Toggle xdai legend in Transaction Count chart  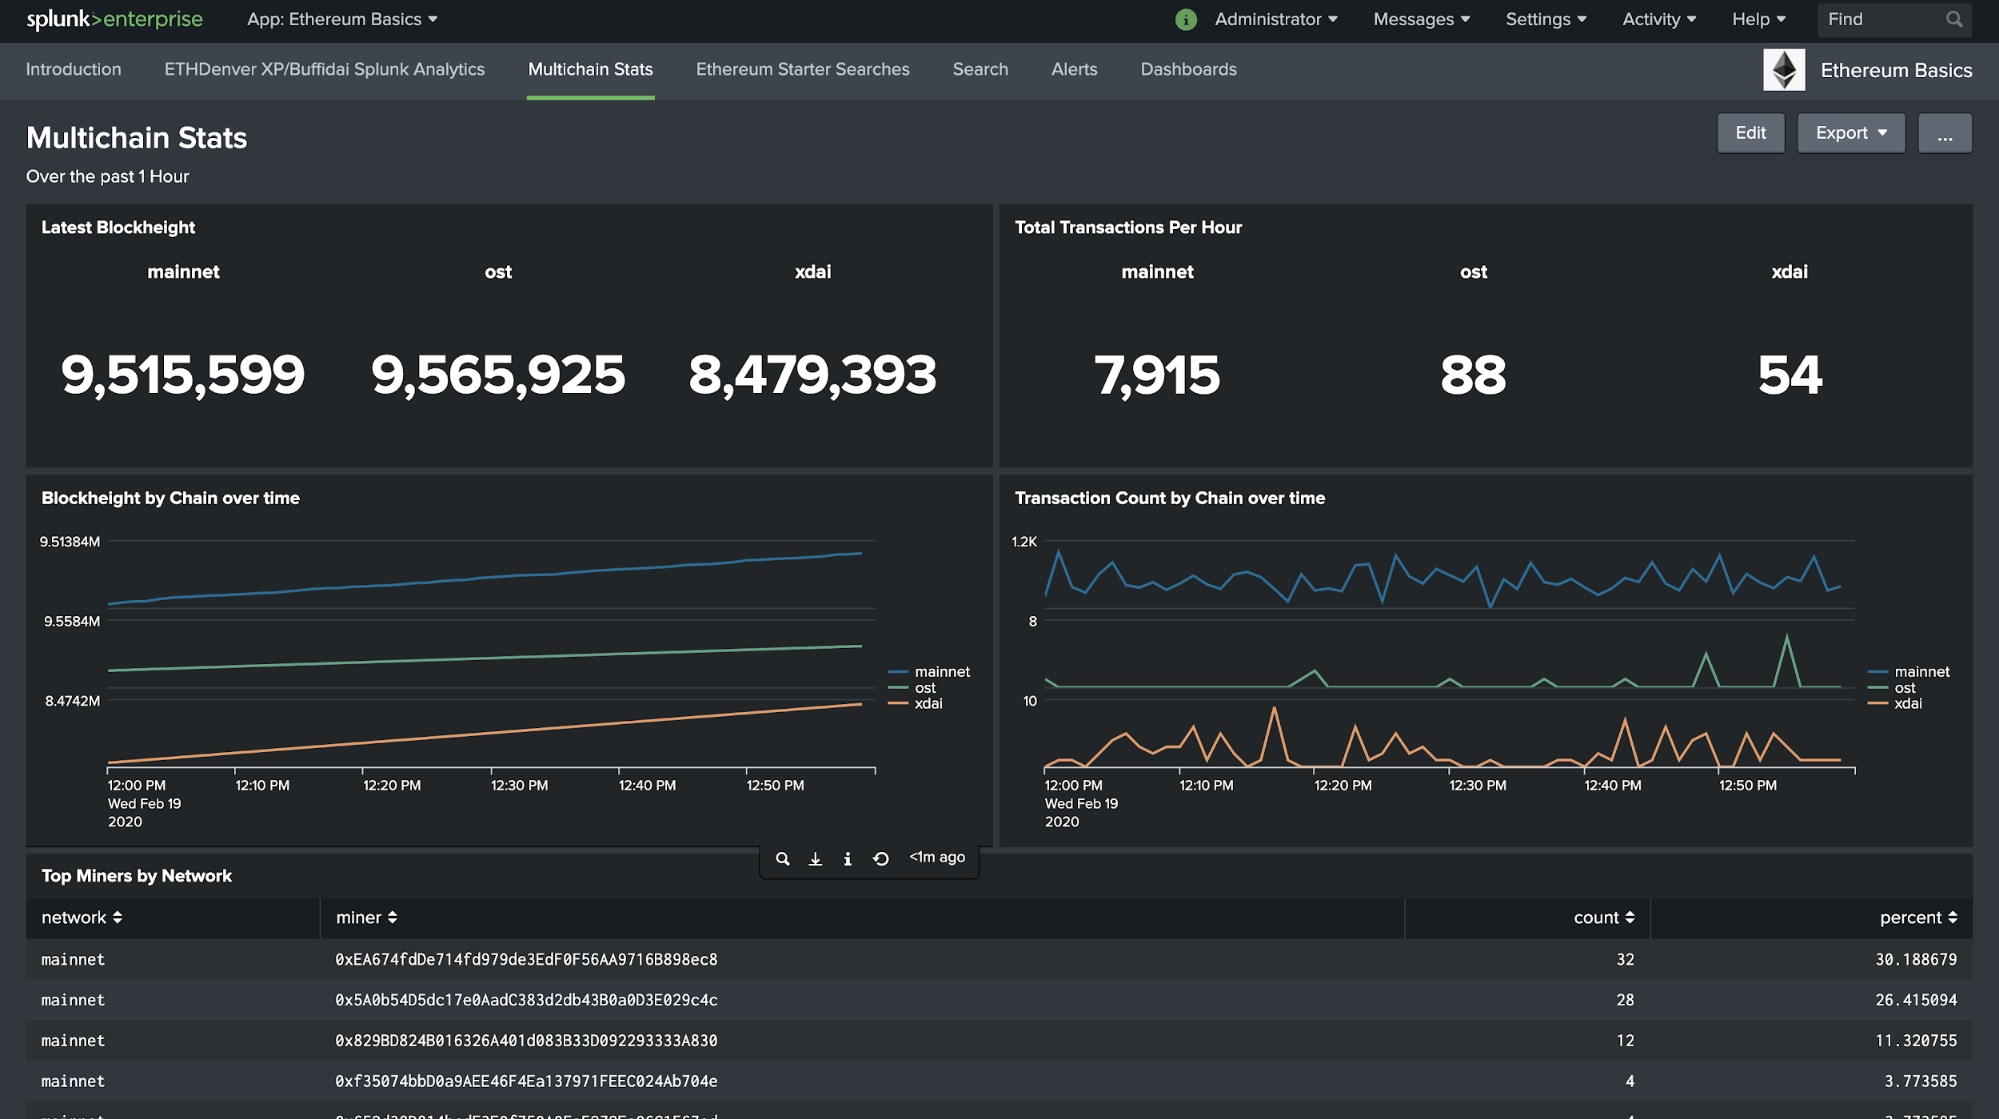point(1895,703)
